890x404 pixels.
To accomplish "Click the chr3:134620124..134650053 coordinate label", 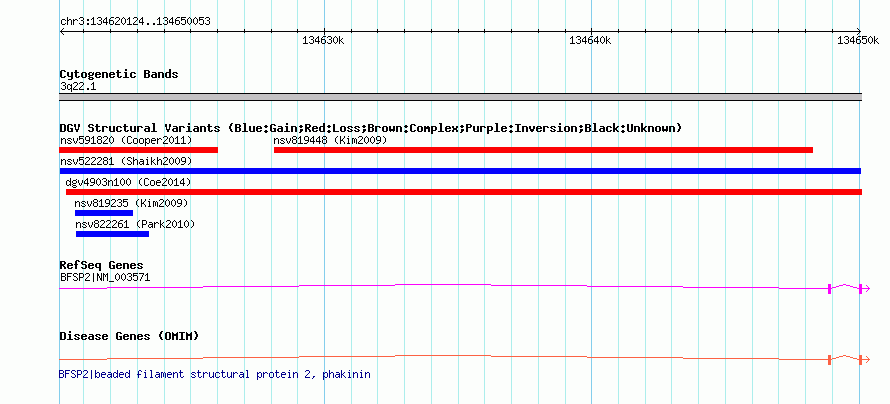I will (135, 22).
